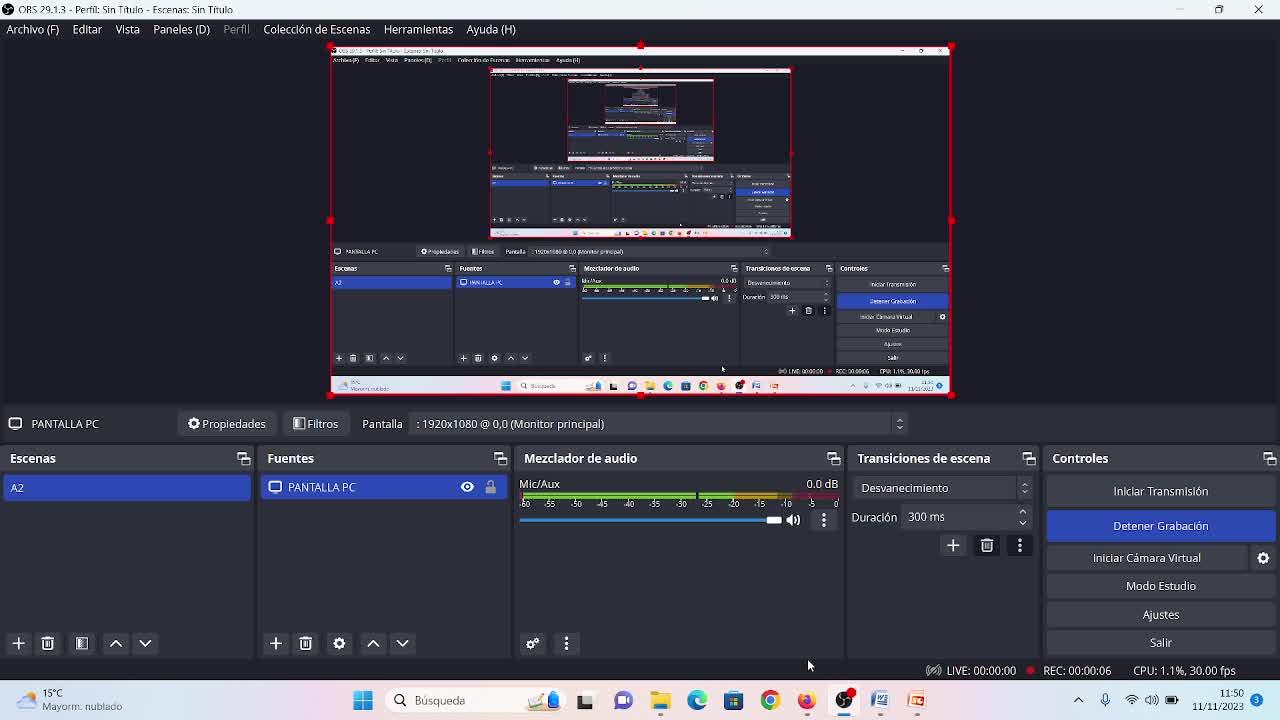Open source Propiedades button
This screenshot has width=1280, height=720.
227,424
